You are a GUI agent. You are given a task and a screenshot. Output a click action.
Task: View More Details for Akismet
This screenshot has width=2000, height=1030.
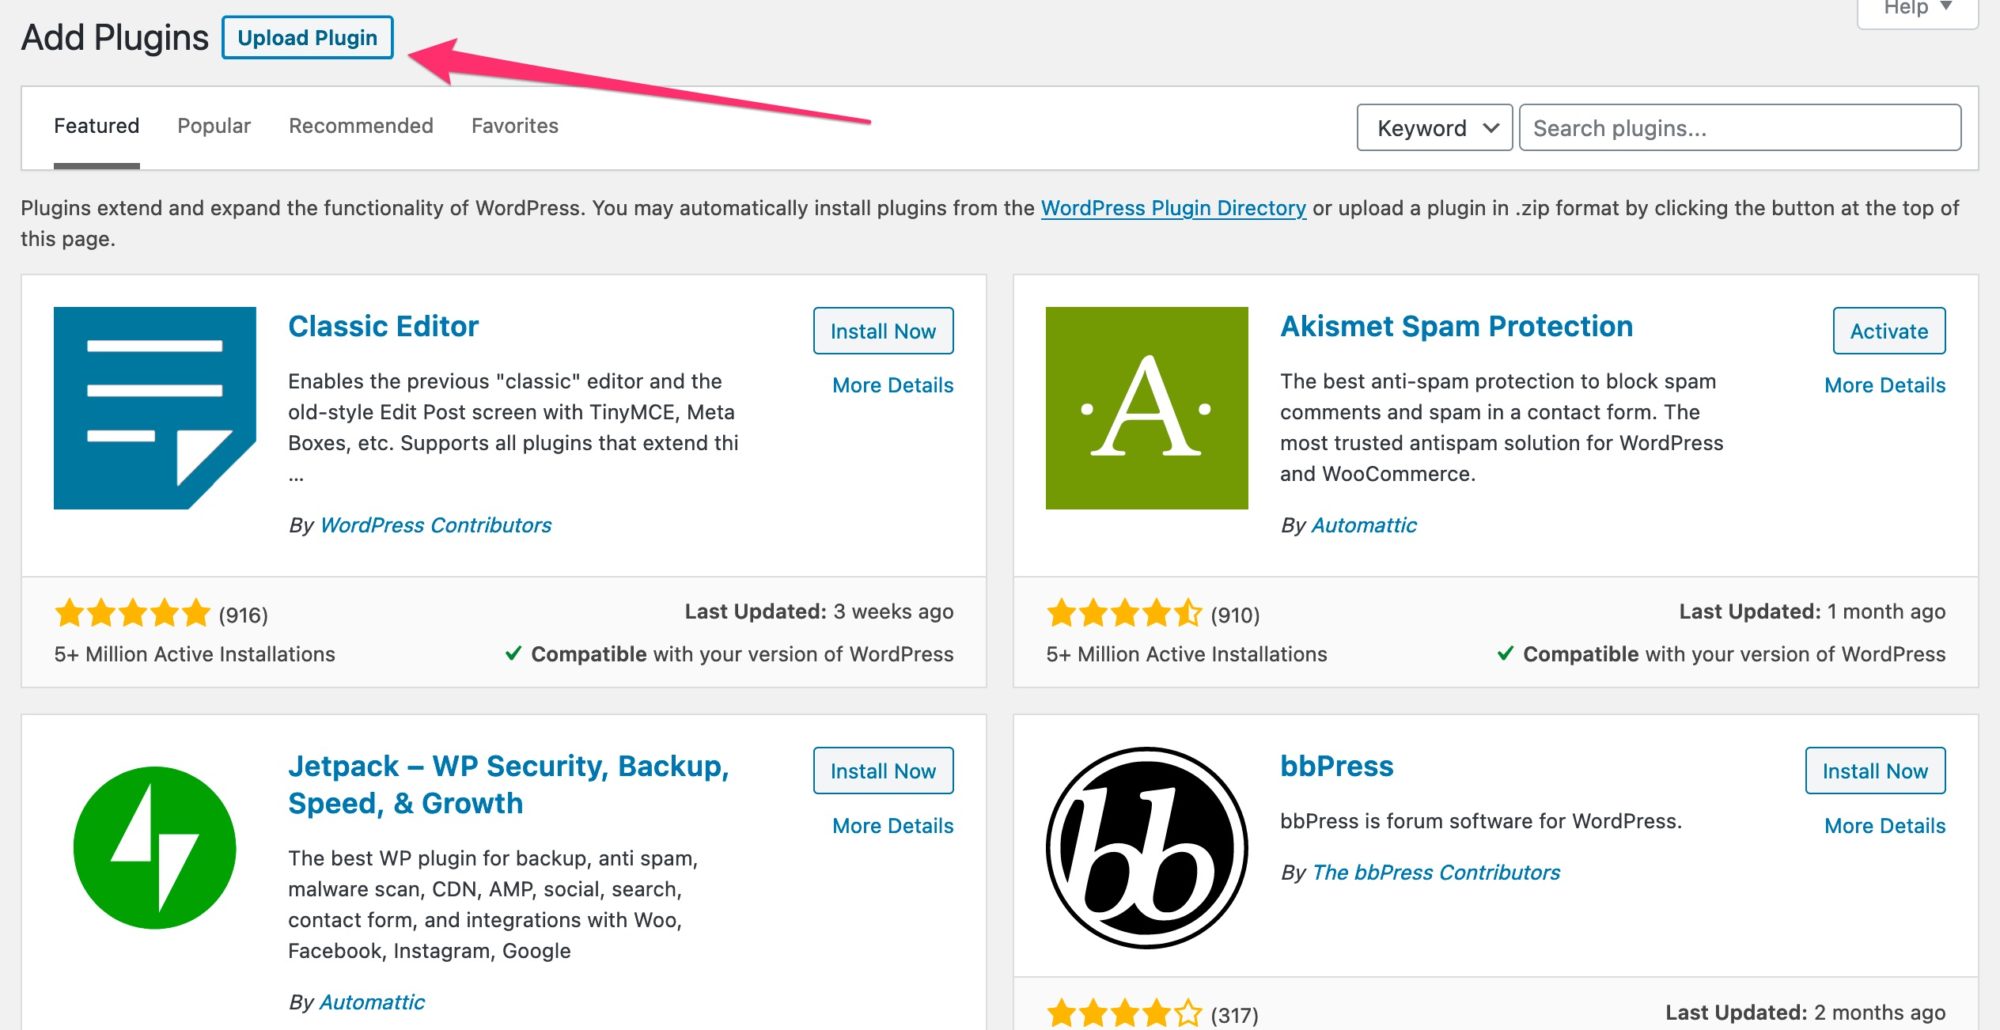coord(1885,385)
